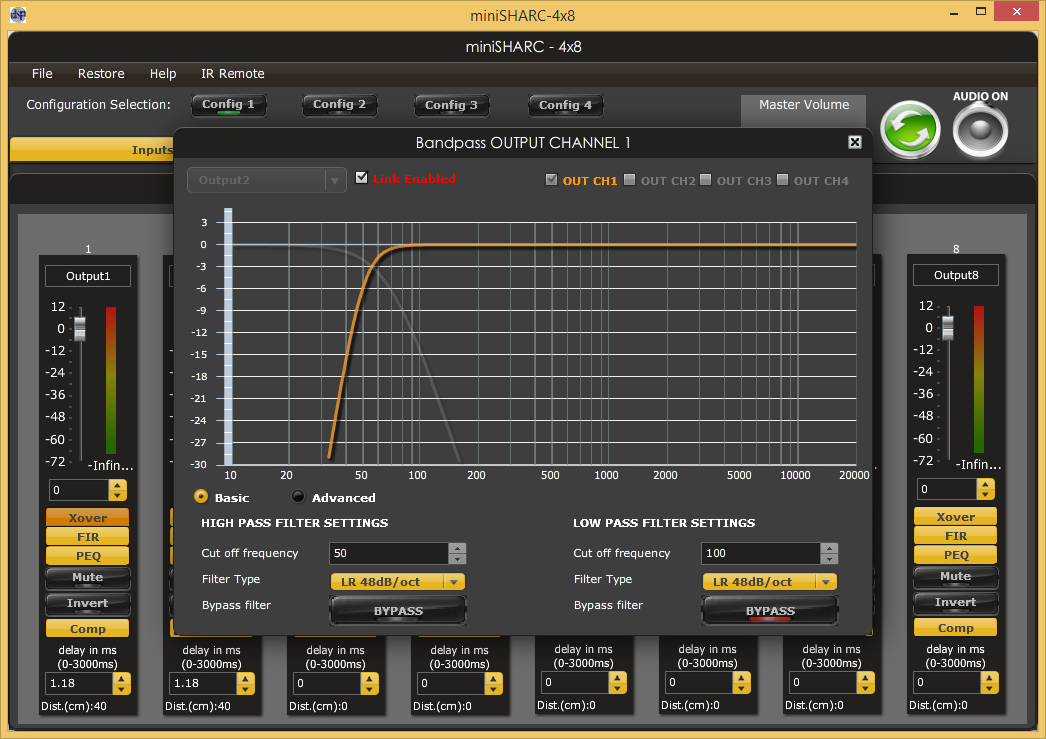Click the Output1 delay value field
This screenshot has height=739, width=1046.
coord(79,683)
